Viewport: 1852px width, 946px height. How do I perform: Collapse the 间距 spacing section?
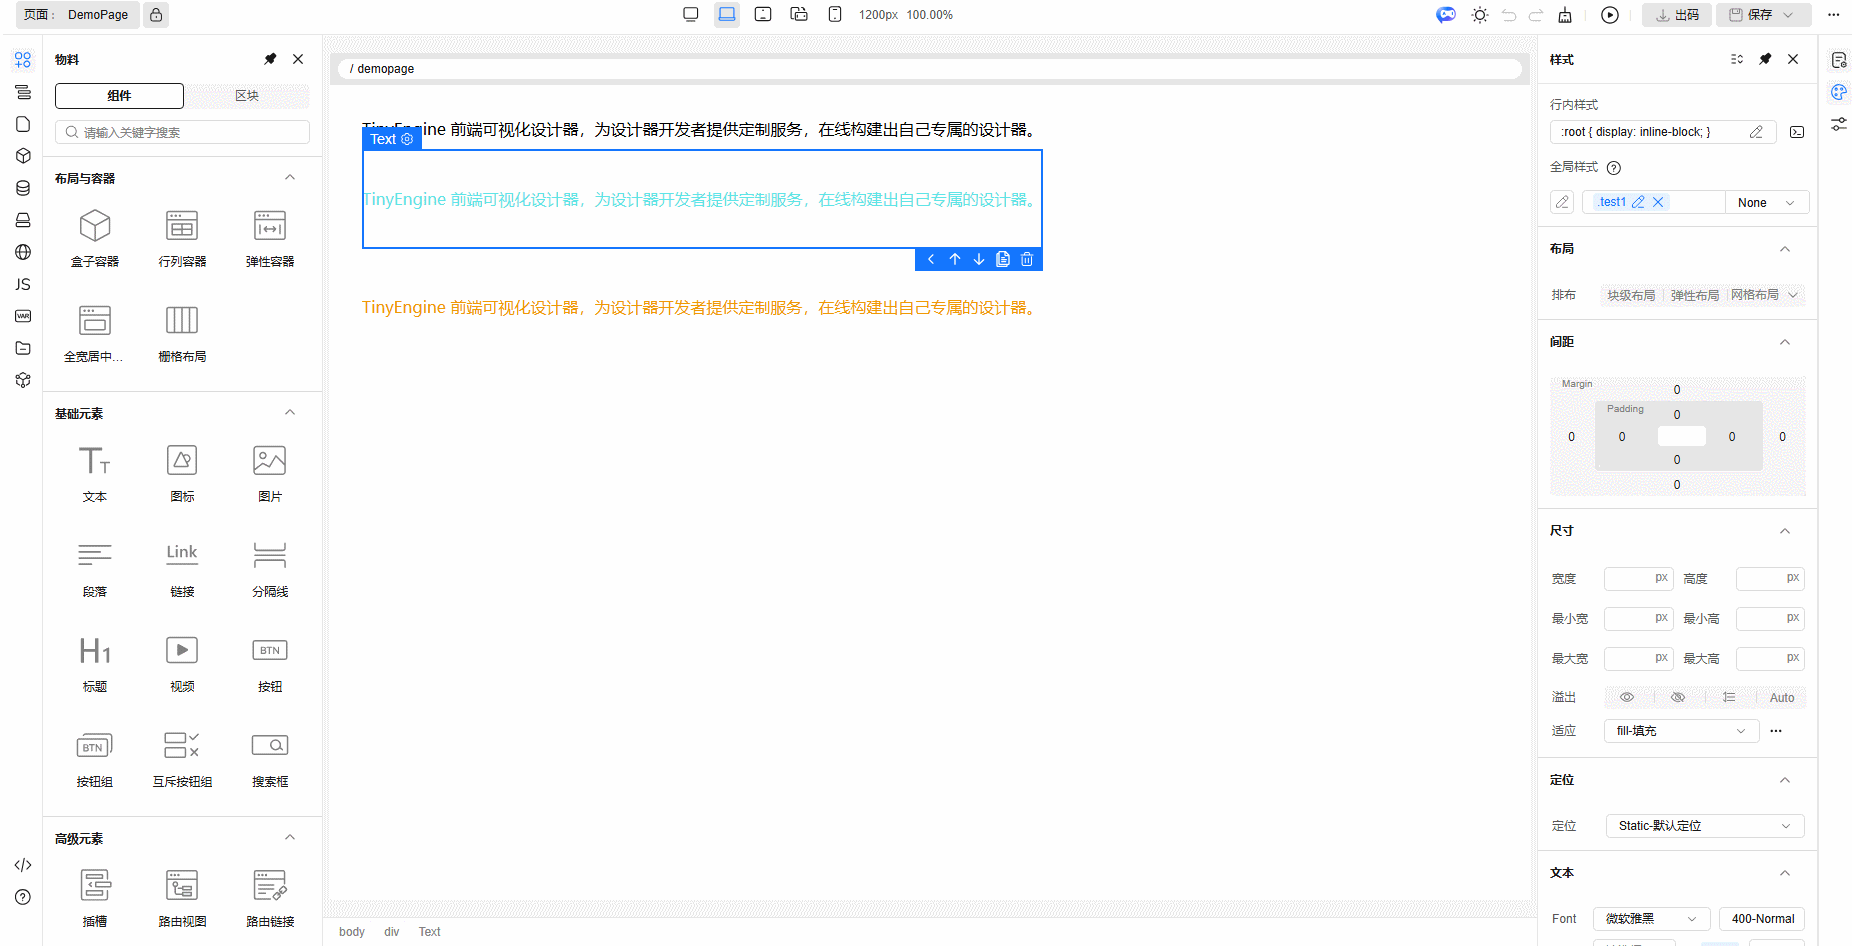pos(1785,342)
